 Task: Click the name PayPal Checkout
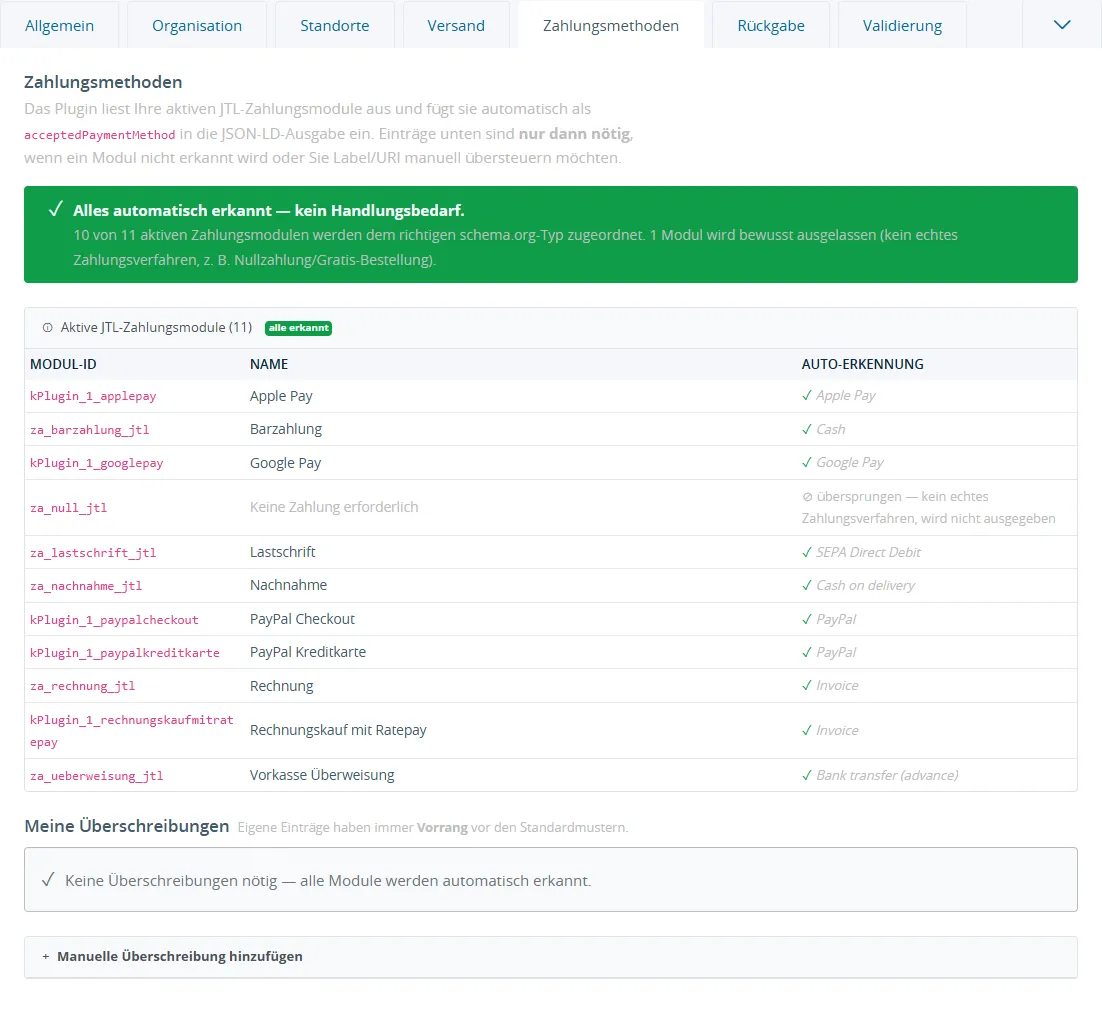point(302,619)
